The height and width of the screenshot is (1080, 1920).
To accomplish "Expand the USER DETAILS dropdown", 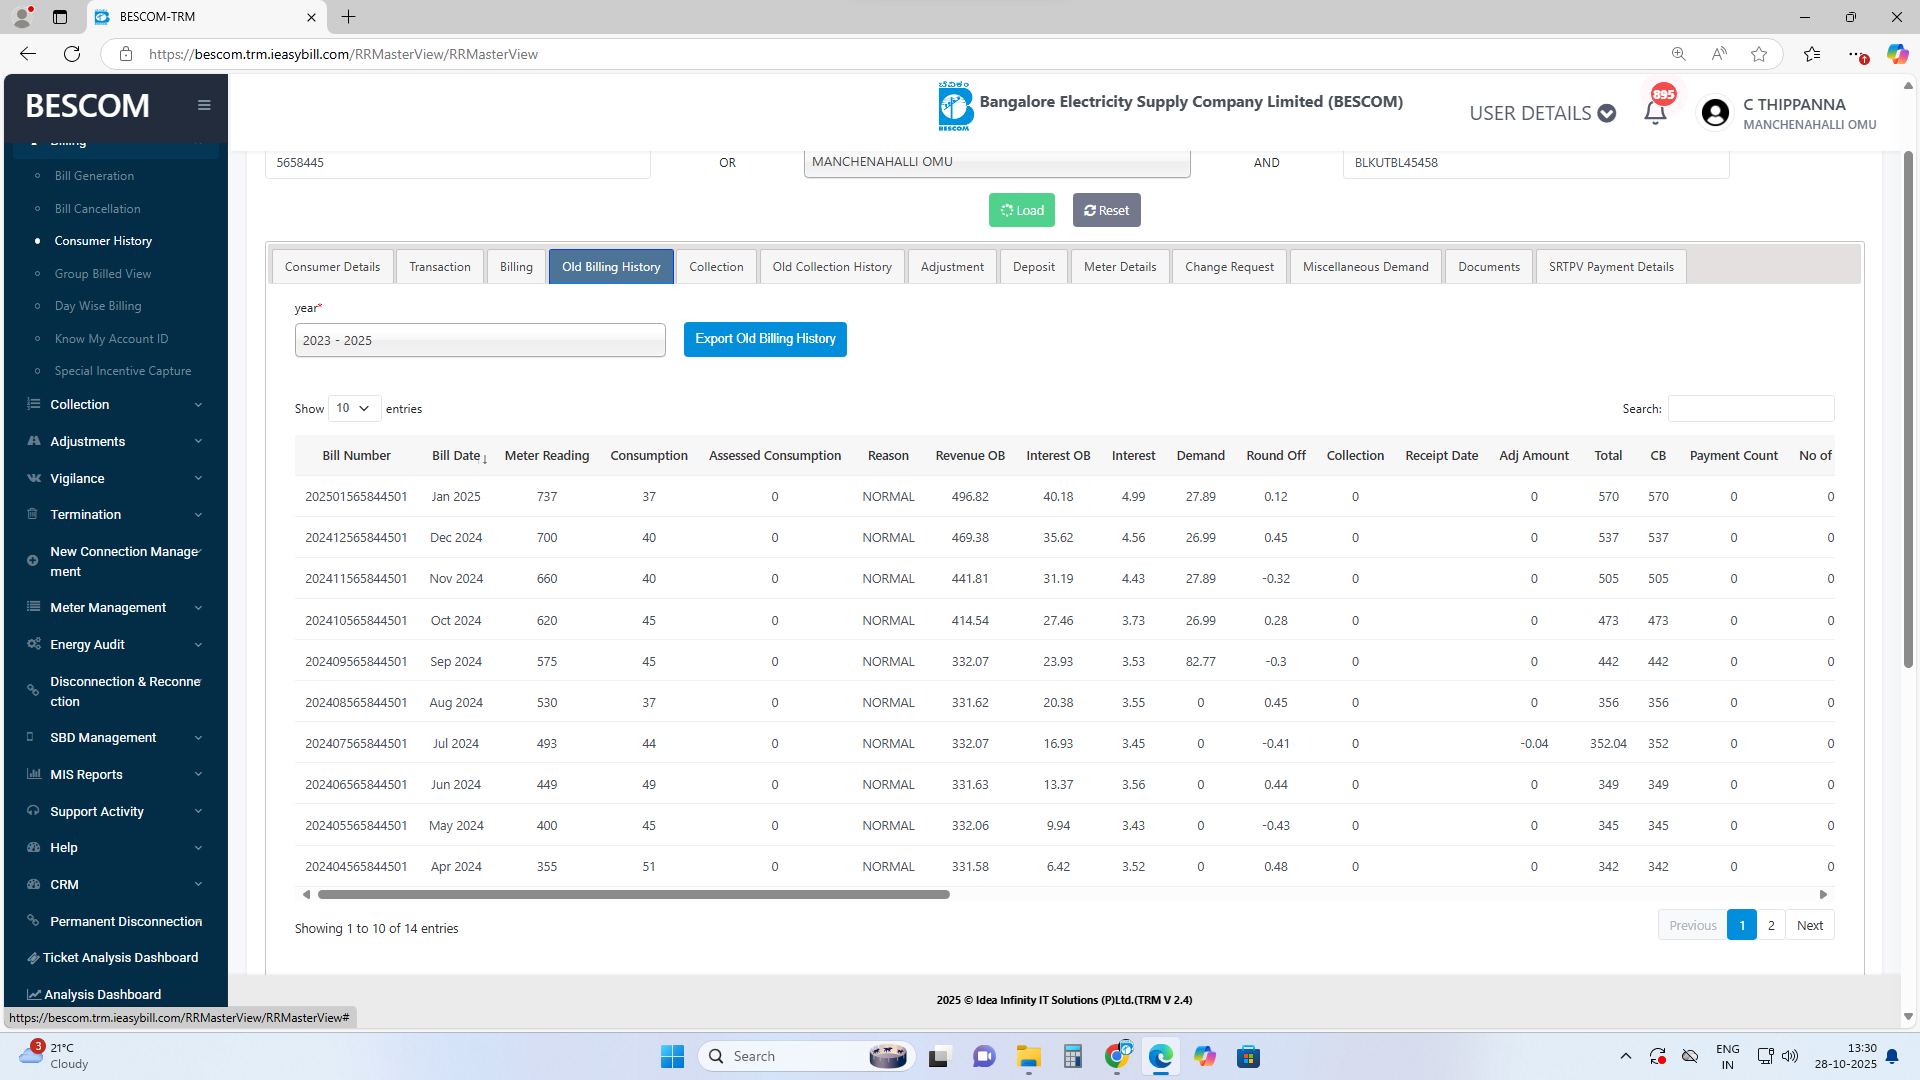I will [x=1541, y=113].
